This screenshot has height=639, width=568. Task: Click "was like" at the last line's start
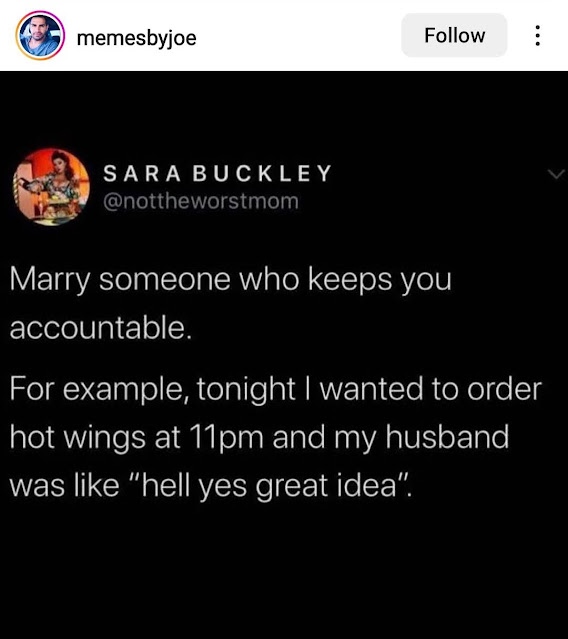click(64, 485)
